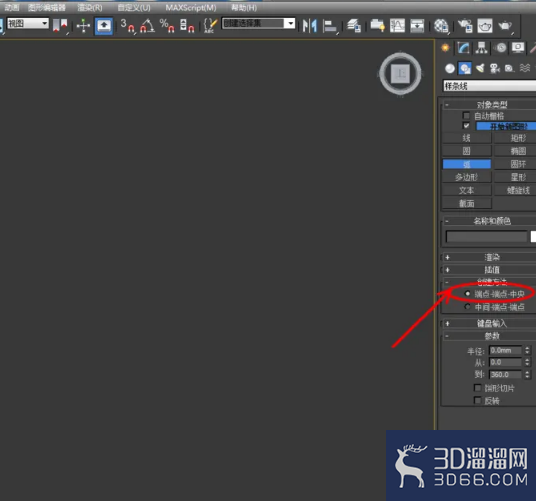Open Edit Named Selection Sets icon
536x501 pixels.
tap(210, 26)
